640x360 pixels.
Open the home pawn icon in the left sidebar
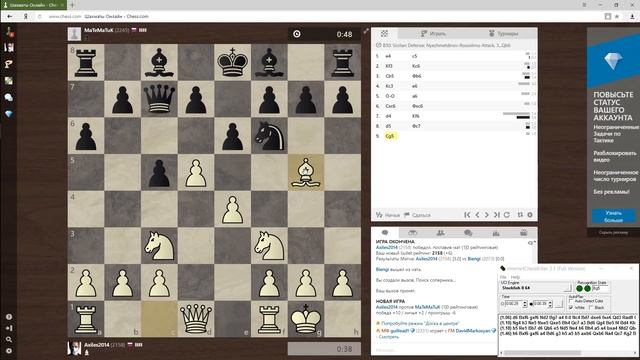click(9, 31)
